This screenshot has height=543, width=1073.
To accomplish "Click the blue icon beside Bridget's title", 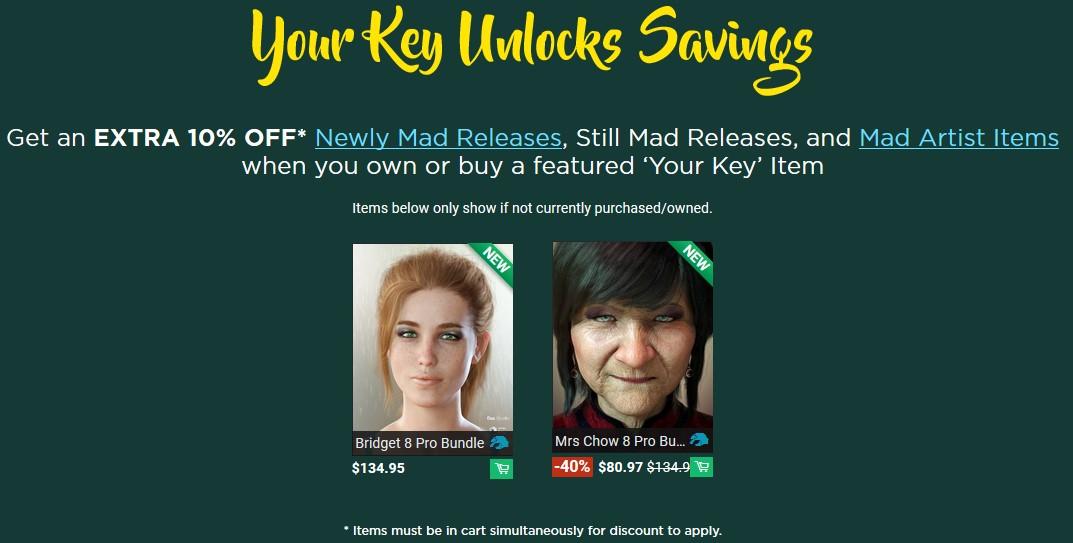I will coord(499,443).
